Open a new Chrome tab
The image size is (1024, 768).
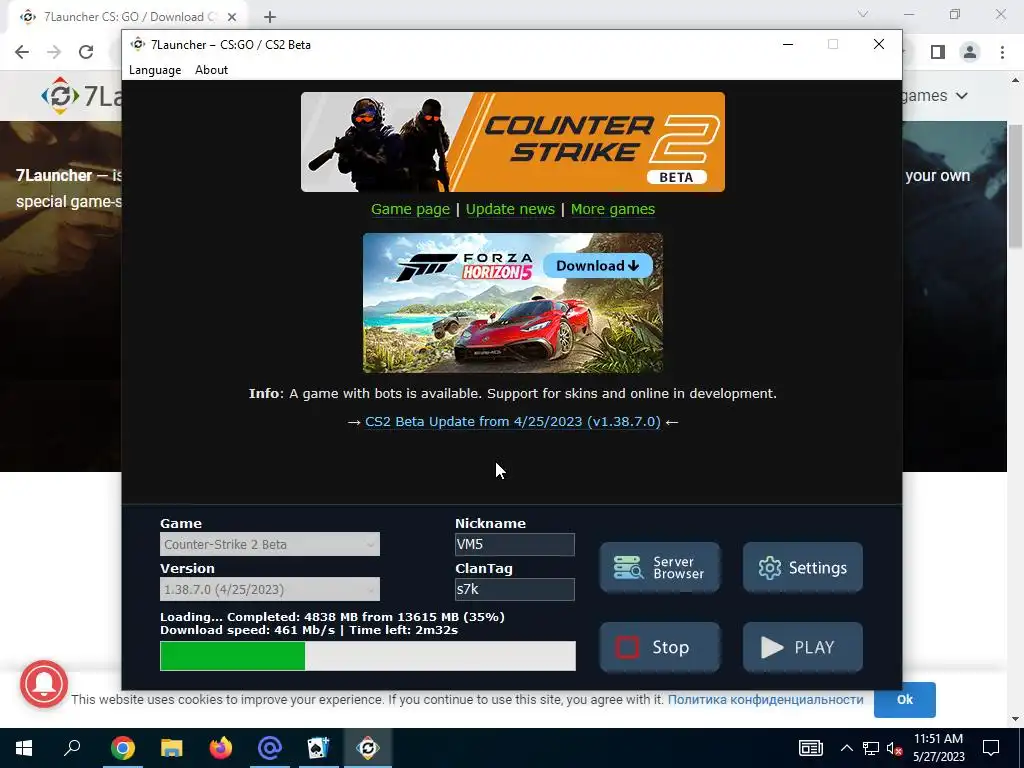(270, 17)
